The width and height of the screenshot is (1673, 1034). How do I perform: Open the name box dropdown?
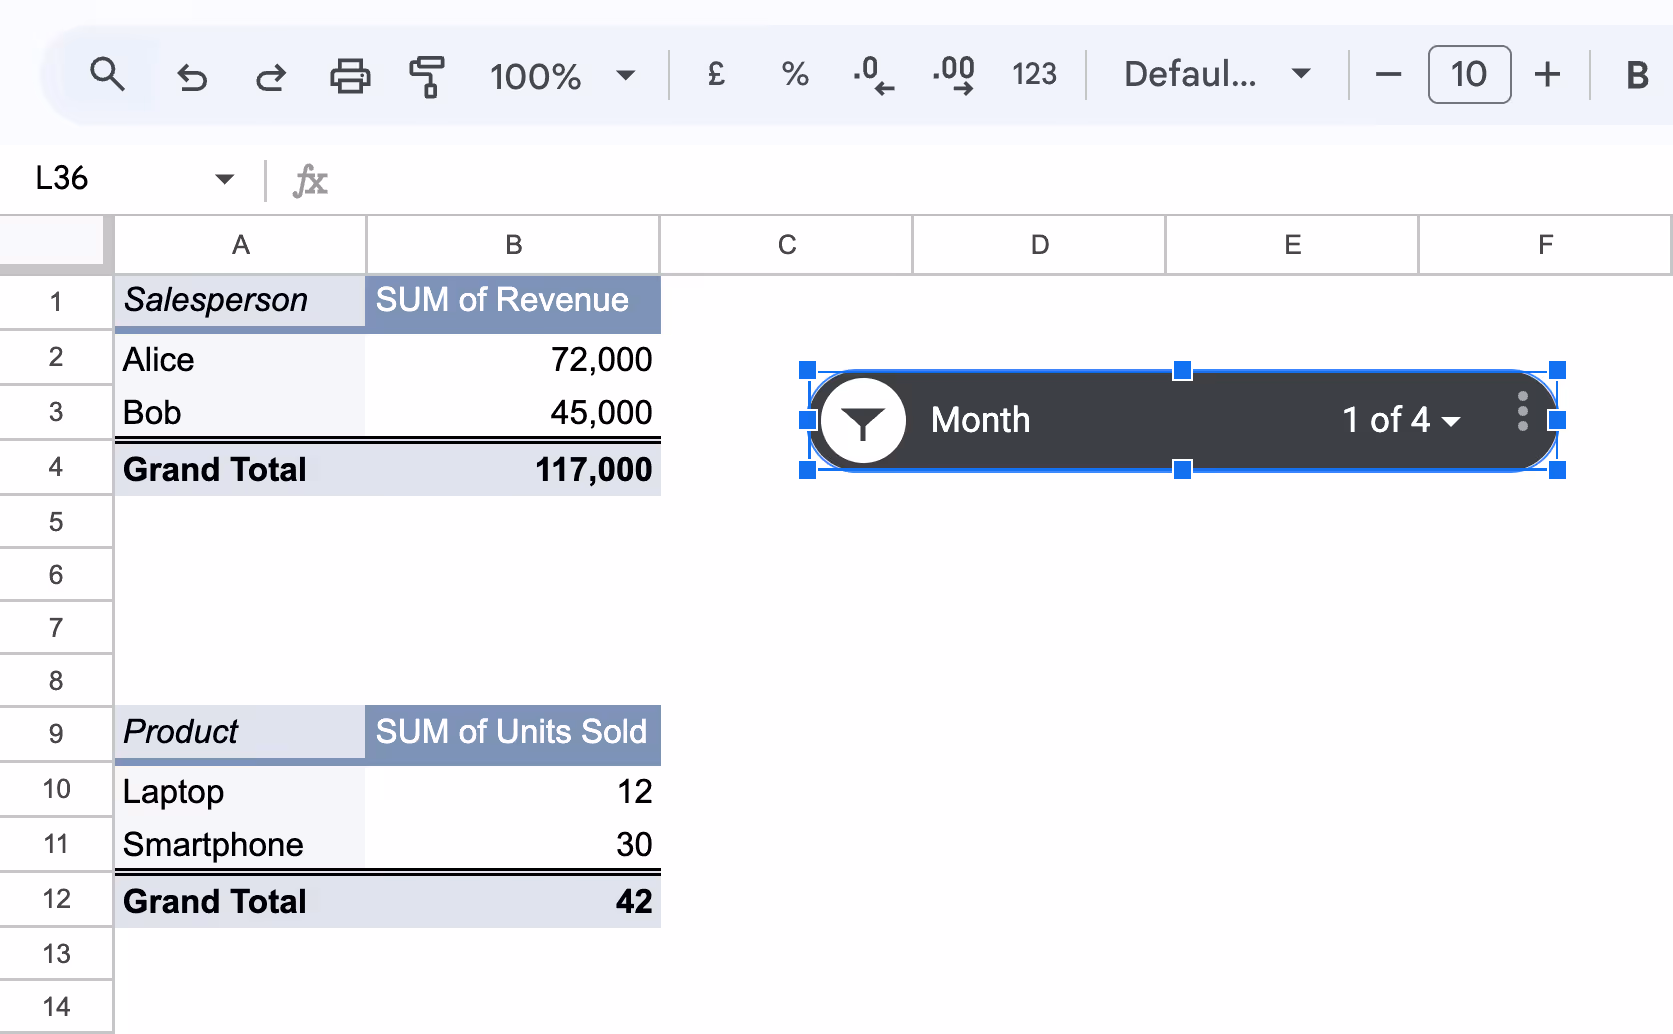coord(224,179)
